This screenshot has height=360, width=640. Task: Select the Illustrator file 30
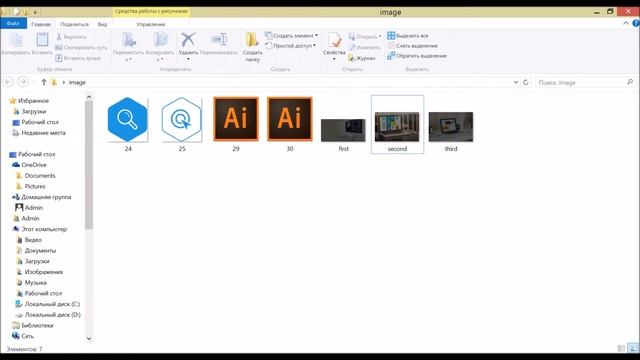pyautogui.click(x=289, y=124)
